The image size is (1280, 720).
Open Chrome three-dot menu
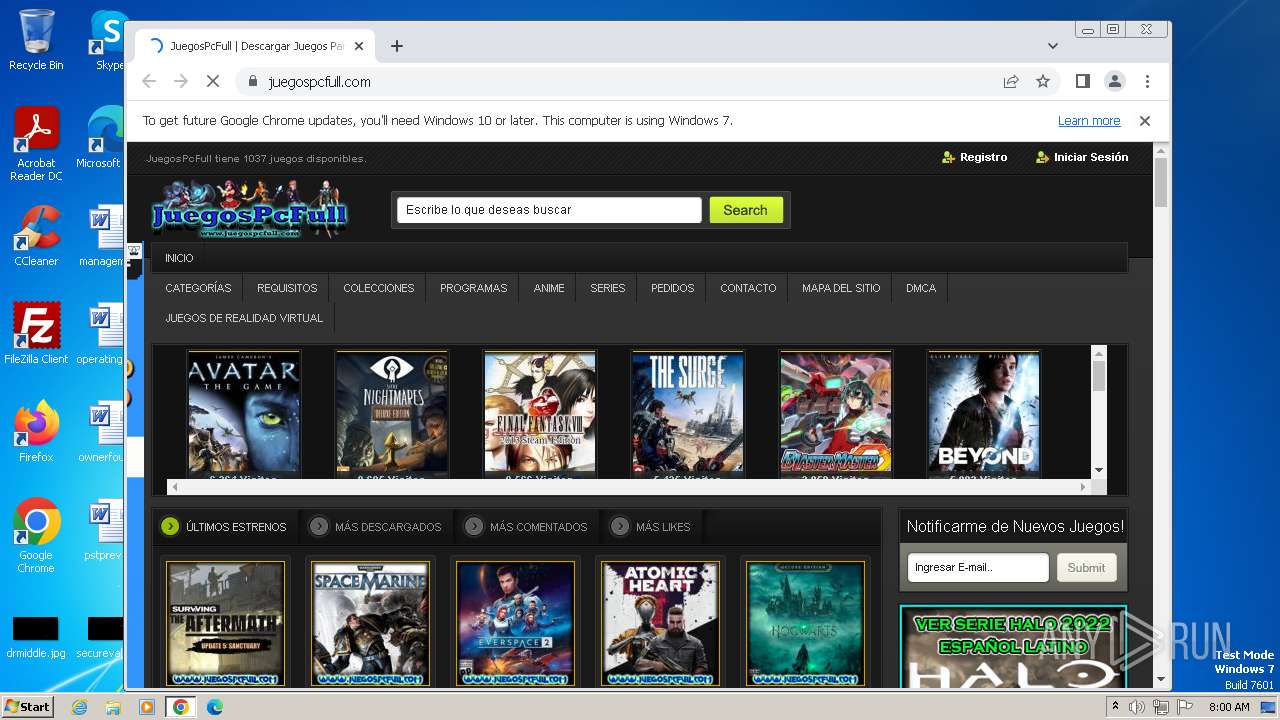point(1147,82)
